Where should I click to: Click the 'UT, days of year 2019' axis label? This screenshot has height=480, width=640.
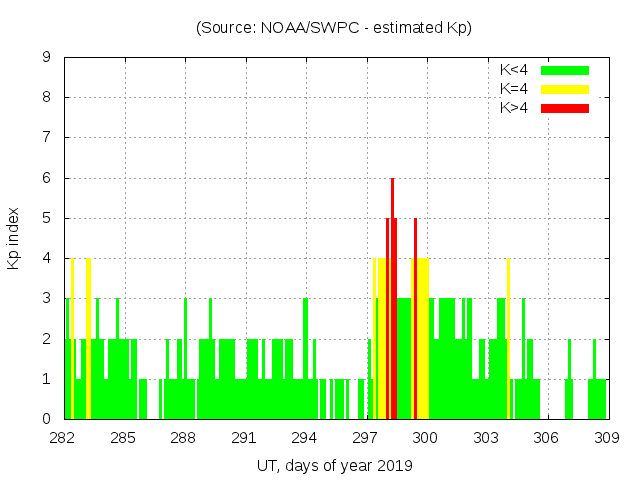click(334, 465)
